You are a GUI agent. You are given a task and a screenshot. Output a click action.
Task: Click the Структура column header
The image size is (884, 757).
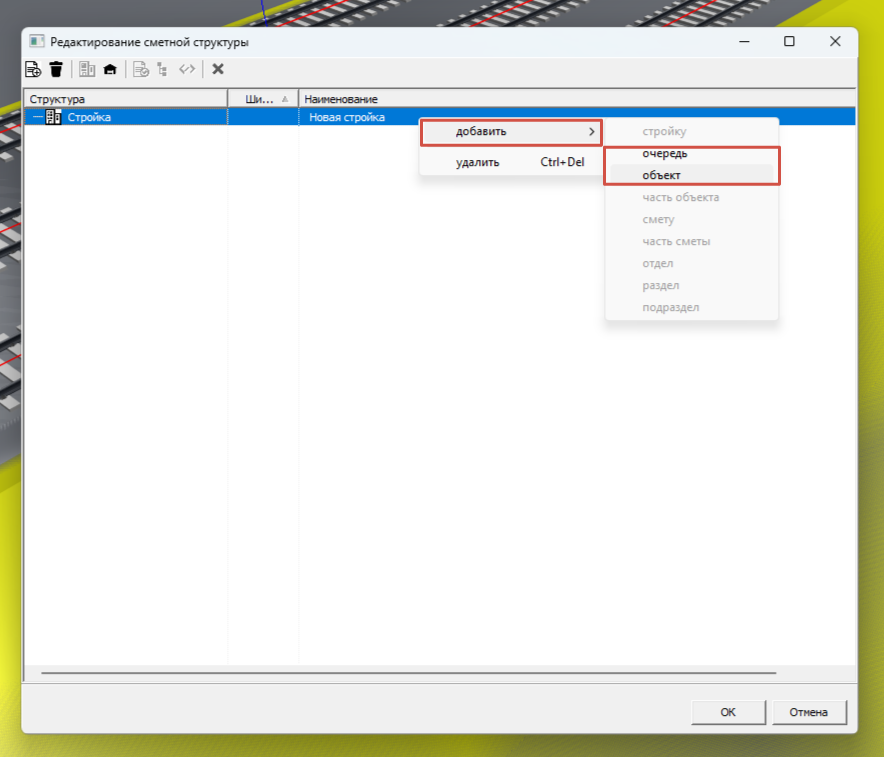pyautogui.click(x=126, y=99)
